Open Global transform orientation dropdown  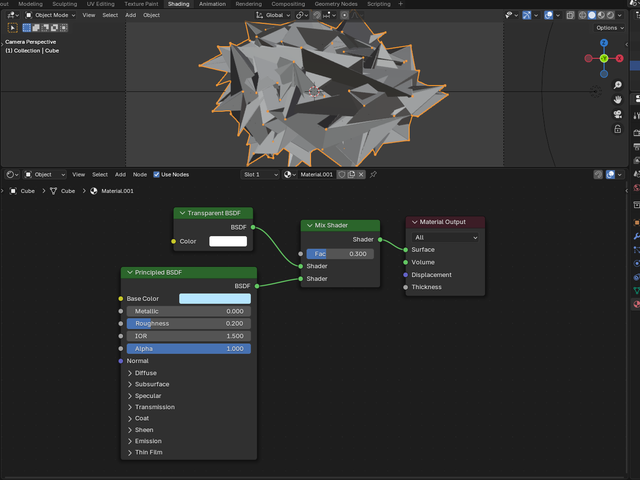click(273, 15)
